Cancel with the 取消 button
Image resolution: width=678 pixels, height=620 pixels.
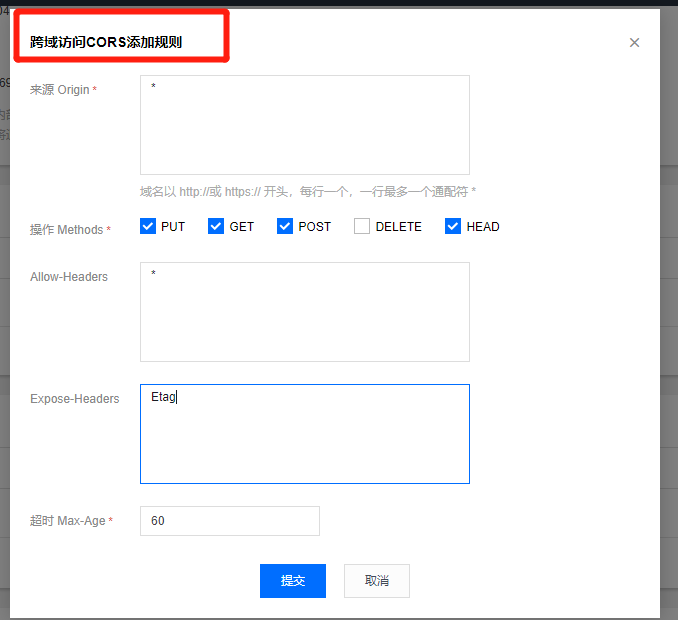coord(377,581)
